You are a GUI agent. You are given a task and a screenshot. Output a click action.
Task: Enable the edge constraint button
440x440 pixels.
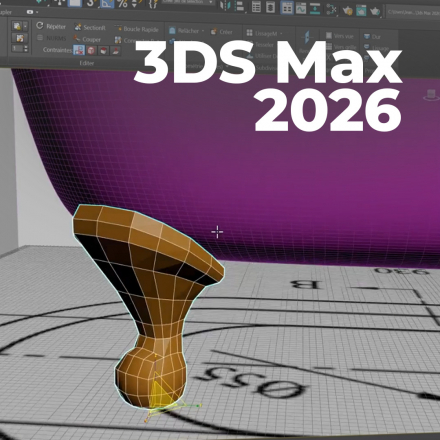point(91,51)
